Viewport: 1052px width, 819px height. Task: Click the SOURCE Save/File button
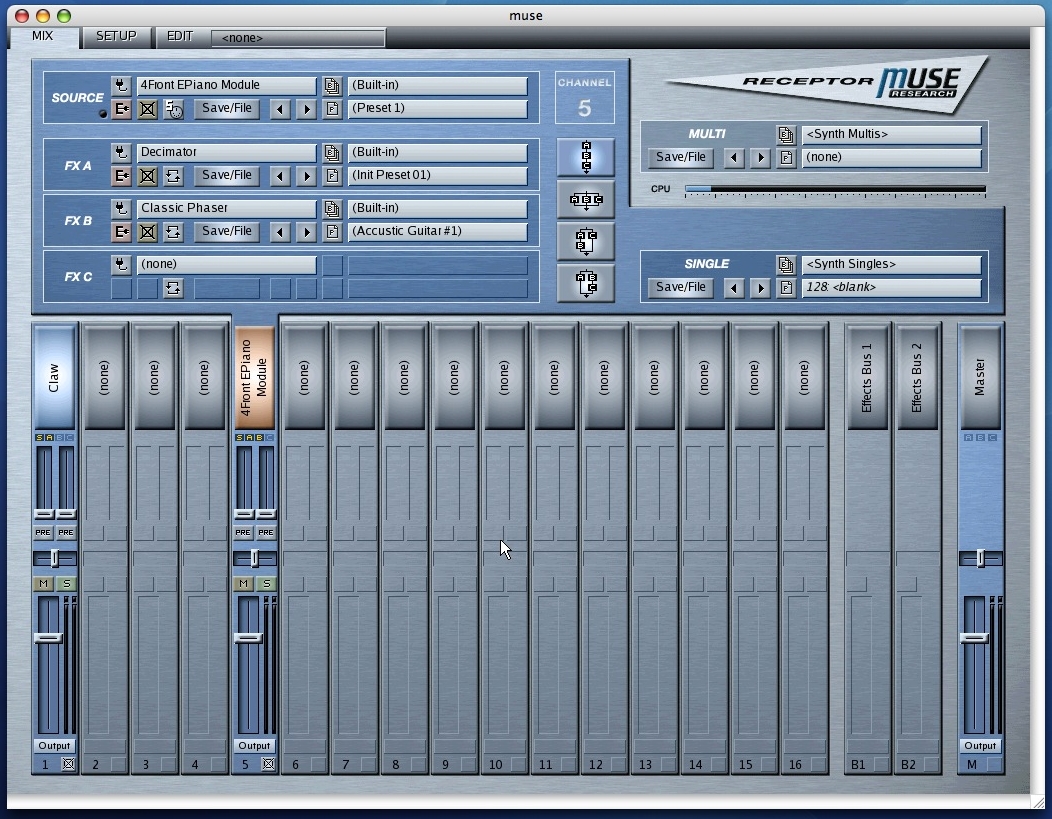[x=227, y=109]
